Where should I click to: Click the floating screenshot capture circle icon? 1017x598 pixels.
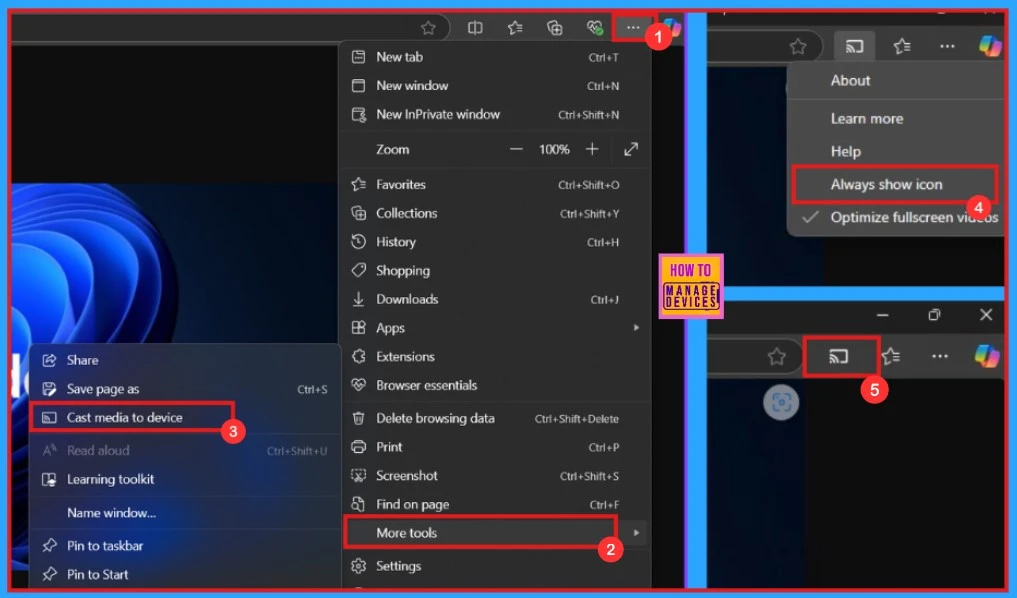[781, 402]
